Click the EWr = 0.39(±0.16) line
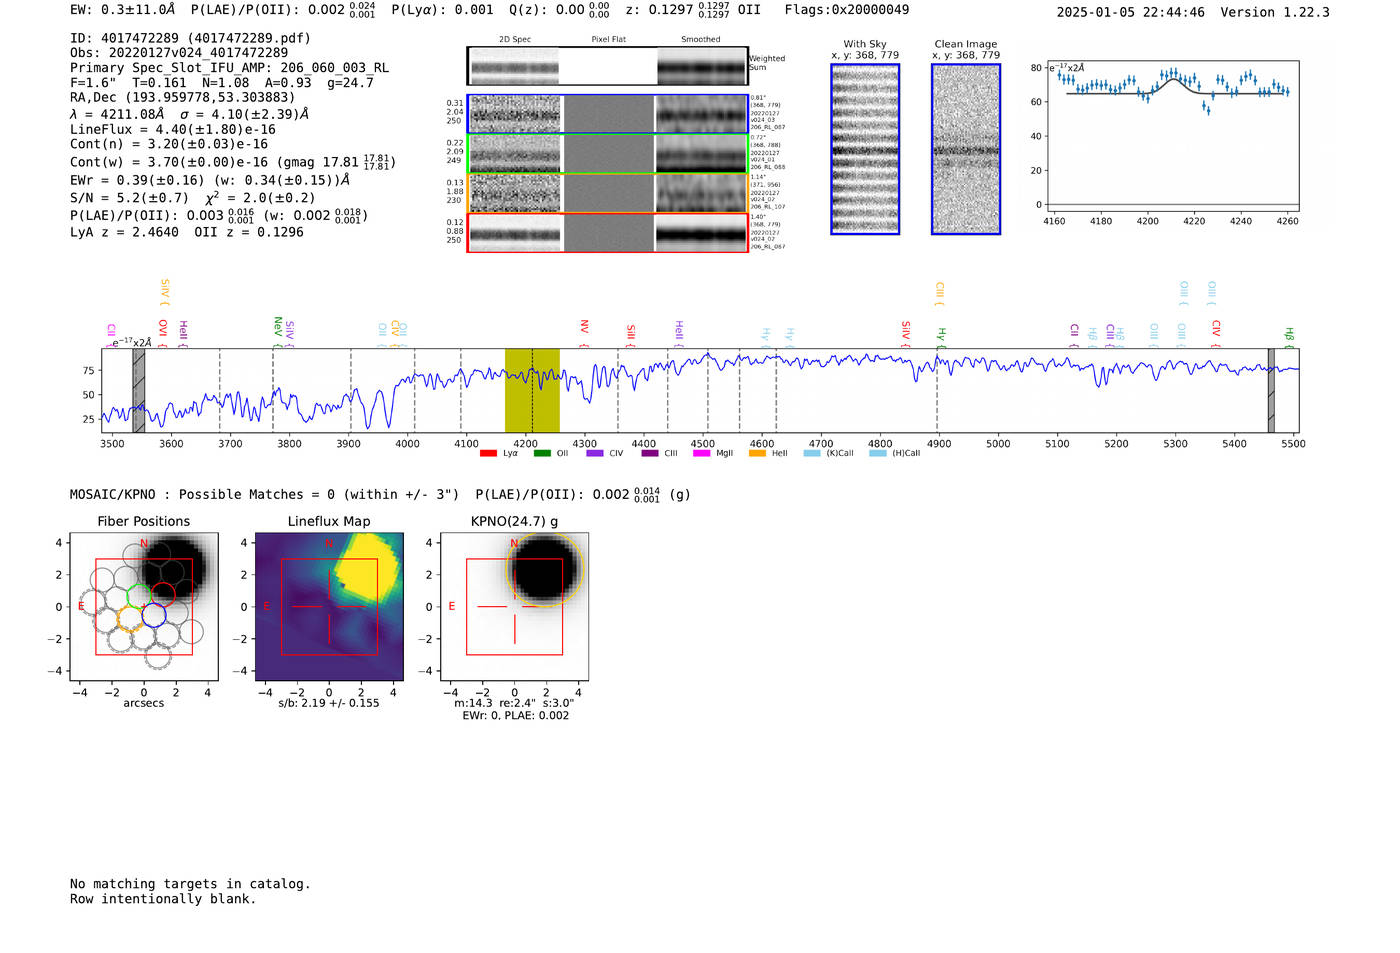The image size is (1400, 953). click(x=210, y=180)
